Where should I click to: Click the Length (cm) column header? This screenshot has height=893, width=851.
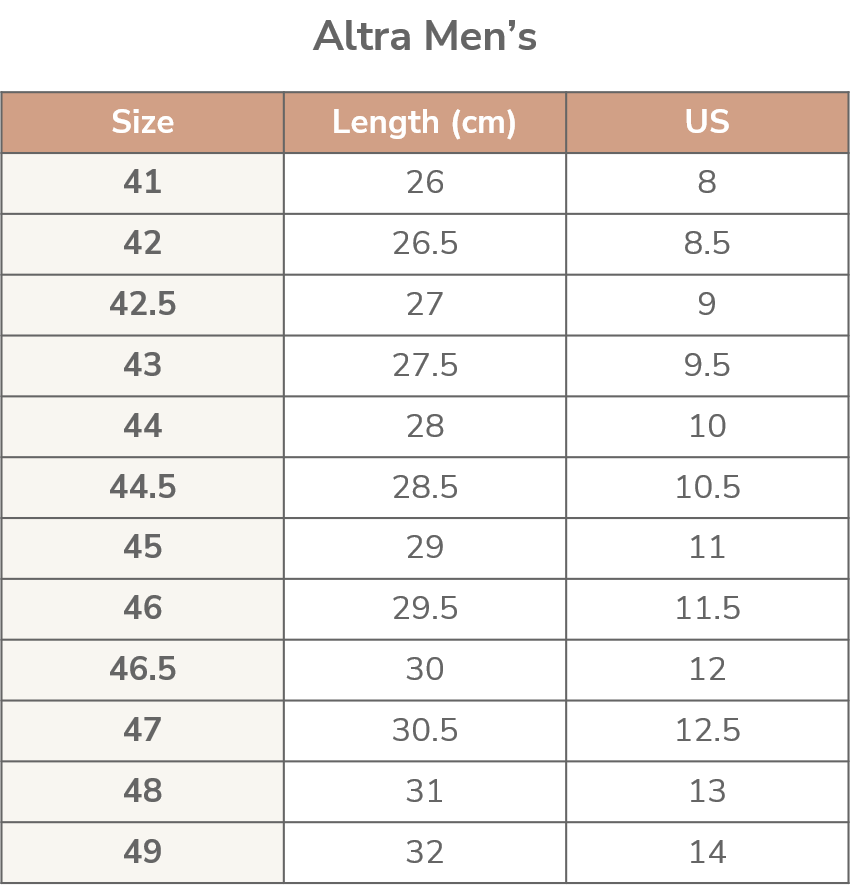424,122
